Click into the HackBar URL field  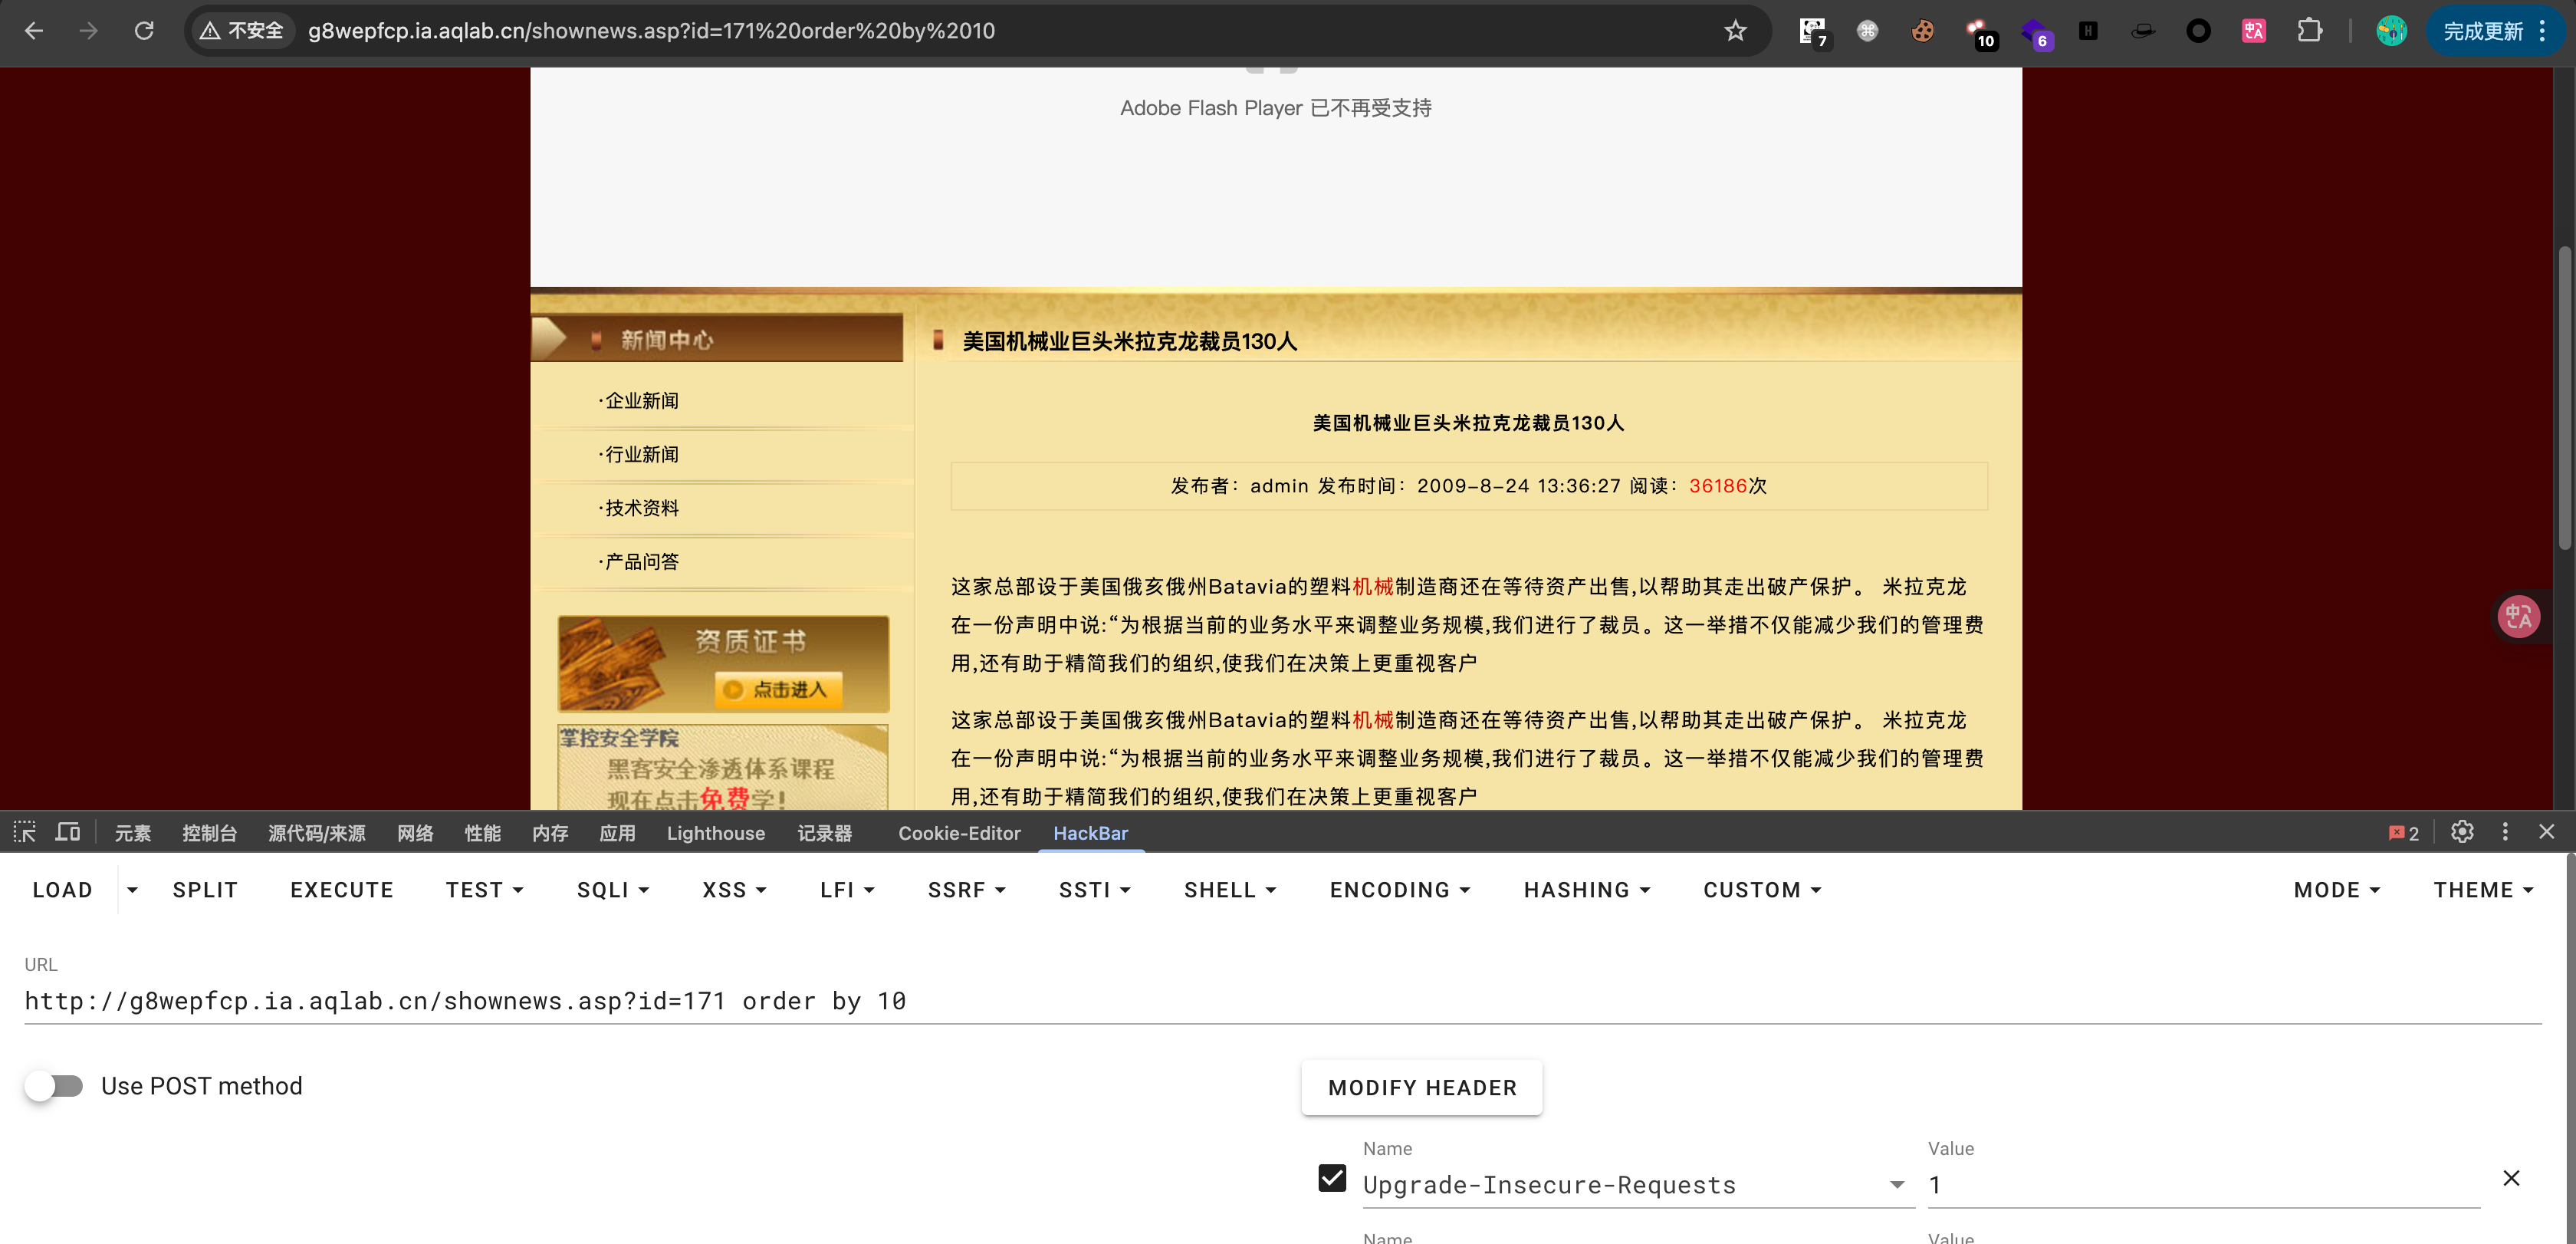tap(1280, 1001)
